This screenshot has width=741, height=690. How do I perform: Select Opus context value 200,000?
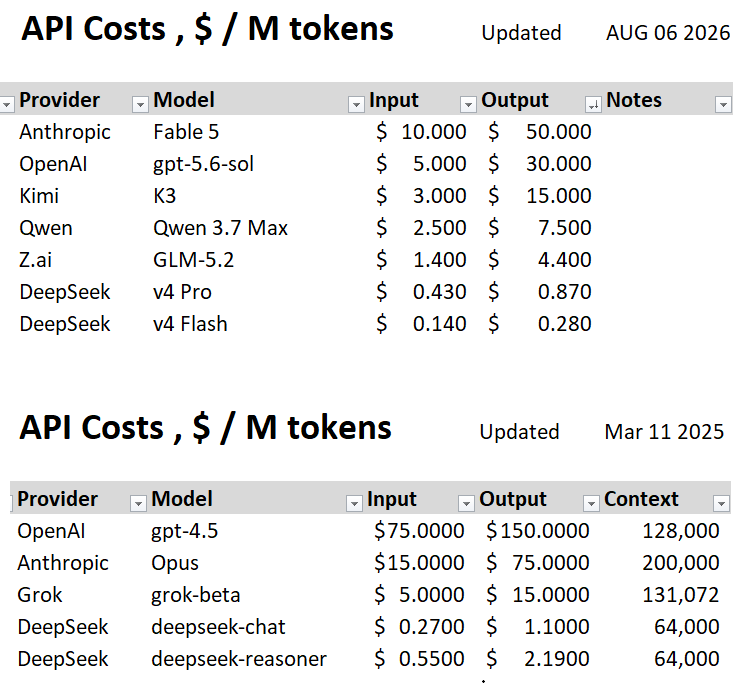click(x=681, y=563)
